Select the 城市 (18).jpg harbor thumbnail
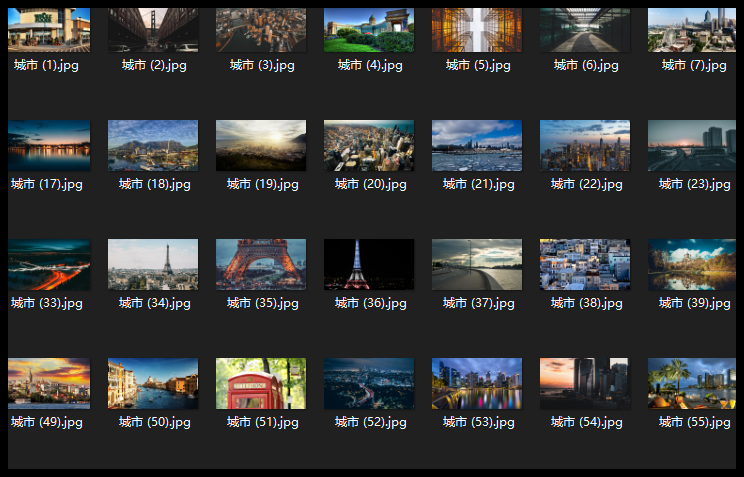744x477 pixels. pyautogui.click(x=153, y=145)
